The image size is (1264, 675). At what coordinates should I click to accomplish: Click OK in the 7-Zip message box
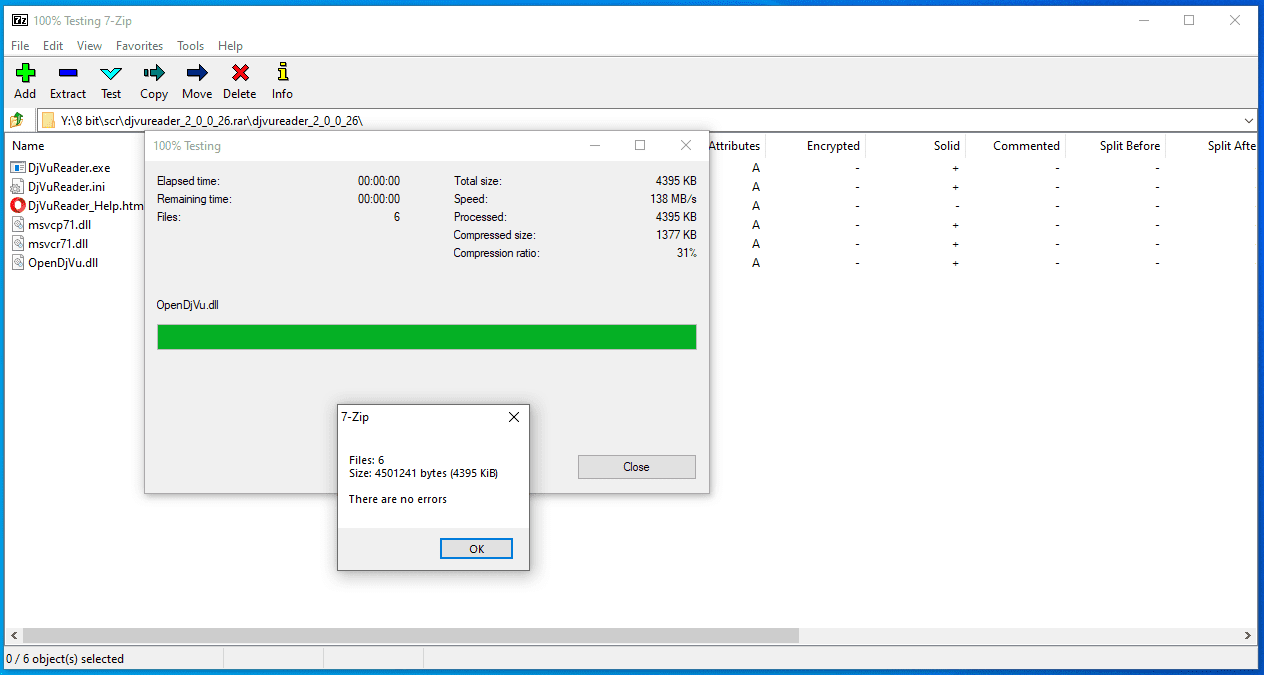476,548
